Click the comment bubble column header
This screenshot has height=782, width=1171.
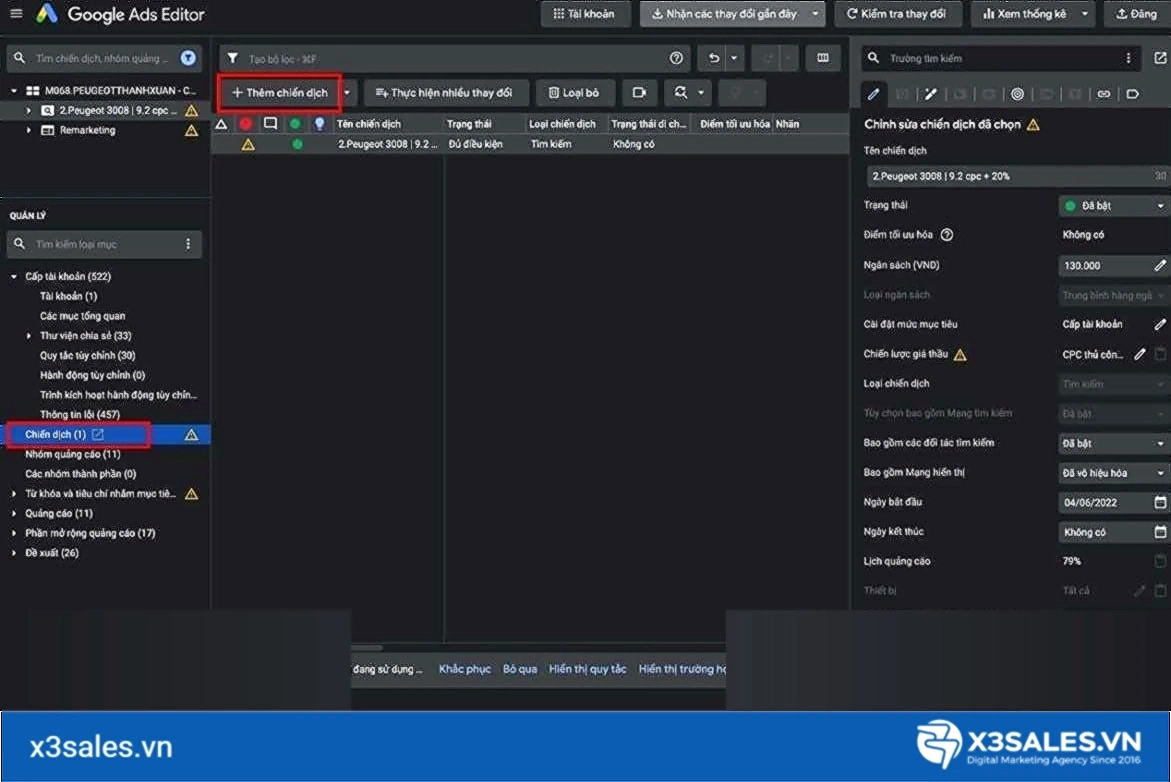(x=270, y=124)
